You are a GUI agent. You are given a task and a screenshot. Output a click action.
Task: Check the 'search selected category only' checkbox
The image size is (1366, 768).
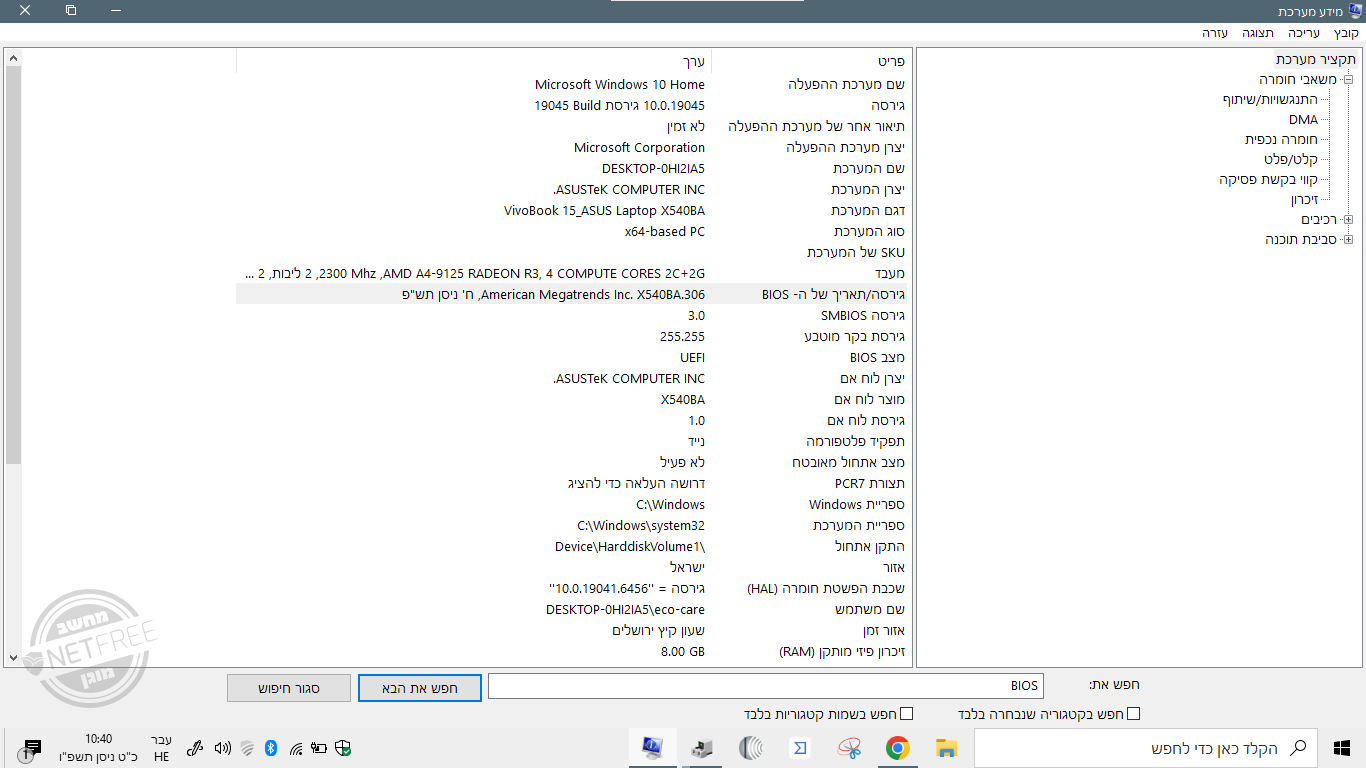coord(1134,713)
